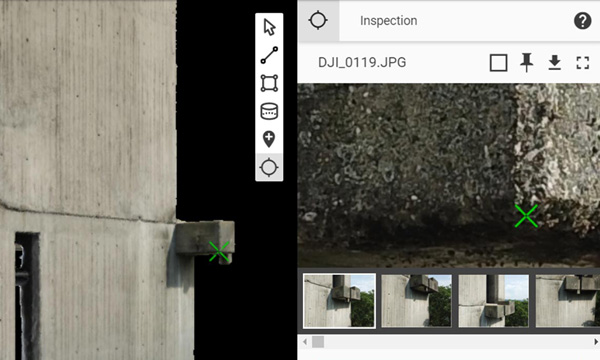The width and height of the screenshot is (600, 360).
Task: Click the Inspection panel tab icon
Action: [x=318, y=20]
